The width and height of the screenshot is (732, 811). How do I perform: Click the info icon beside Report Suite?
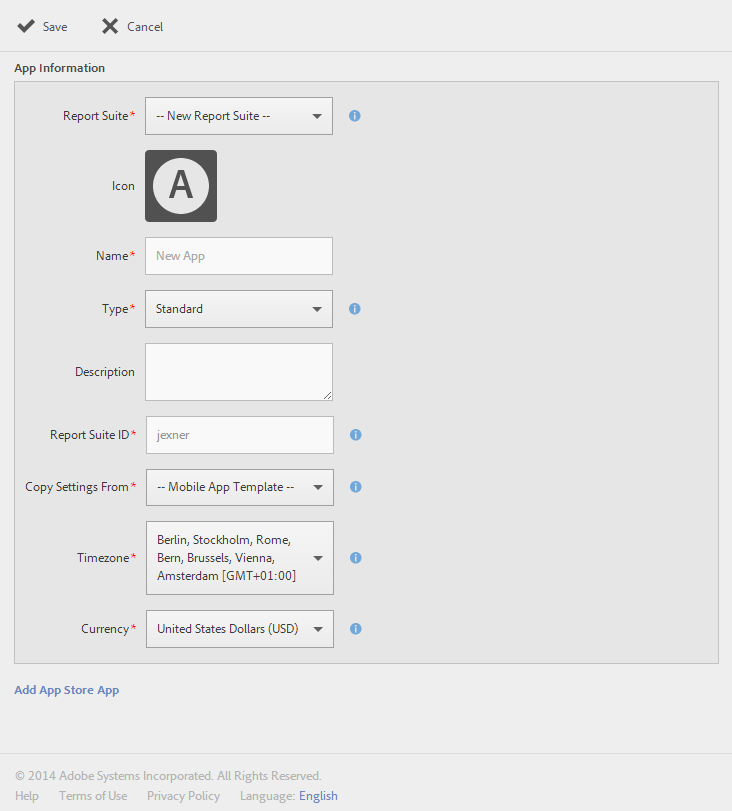click(x=355, y=116)
